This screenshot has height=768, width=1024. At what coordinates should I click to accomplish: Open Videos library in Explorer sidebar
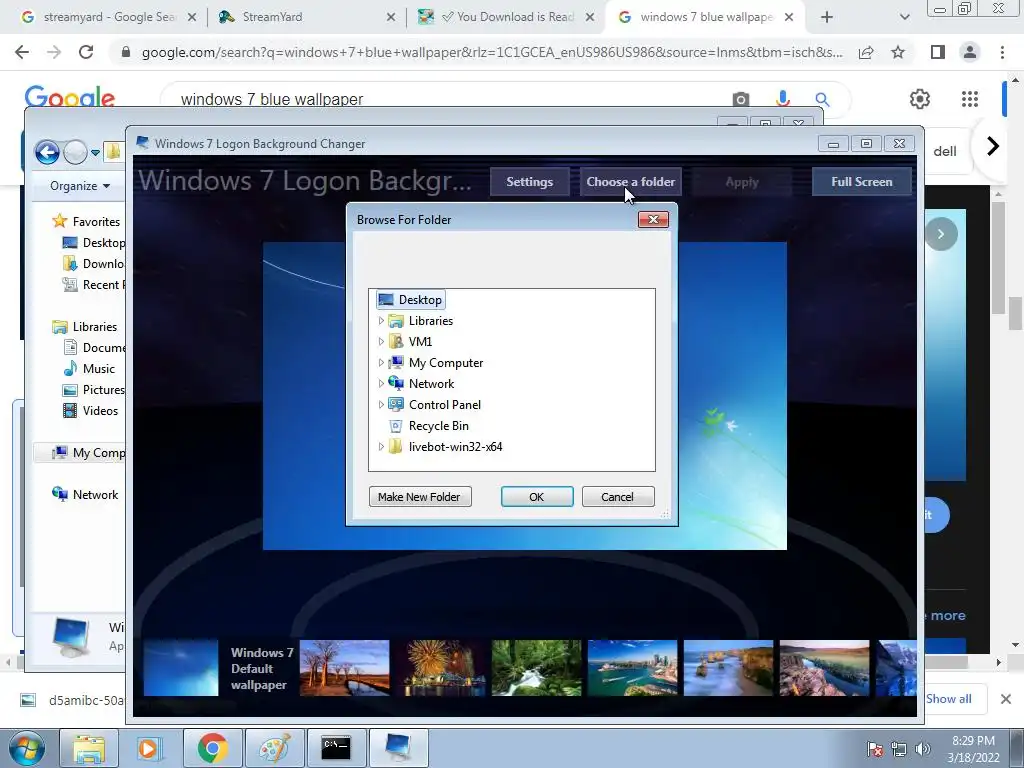pyautogui.click(x=91, y=411)
